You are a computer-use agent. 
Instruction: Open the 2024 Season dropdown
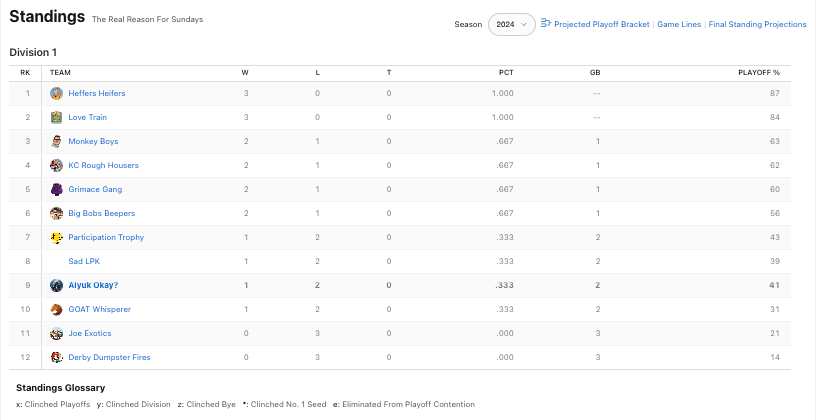511,24
